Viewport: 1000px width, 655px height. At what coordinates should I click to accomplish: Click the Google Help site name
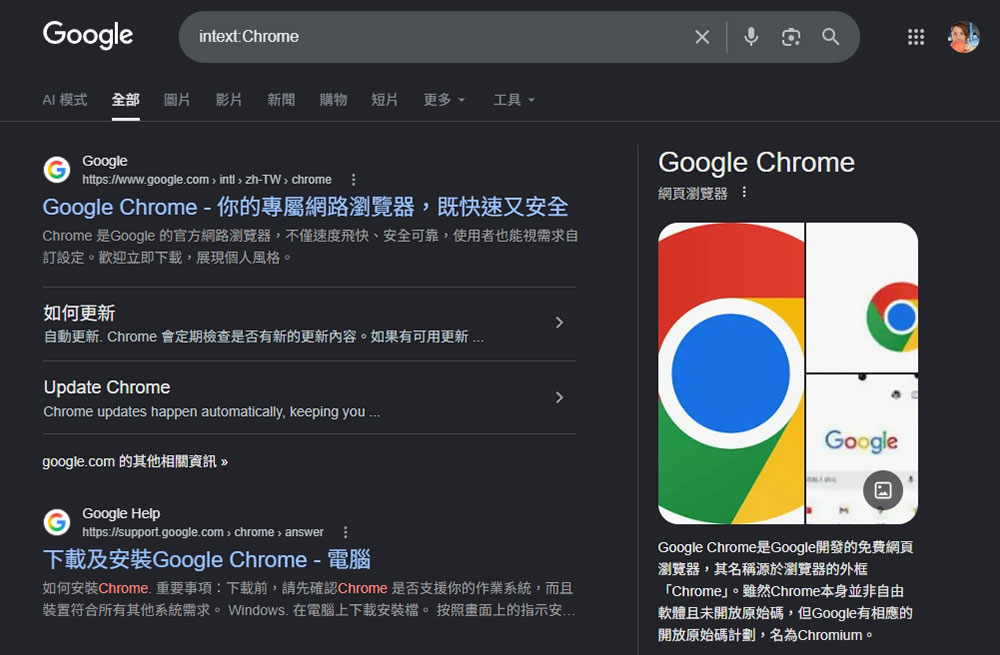(121, 513)
